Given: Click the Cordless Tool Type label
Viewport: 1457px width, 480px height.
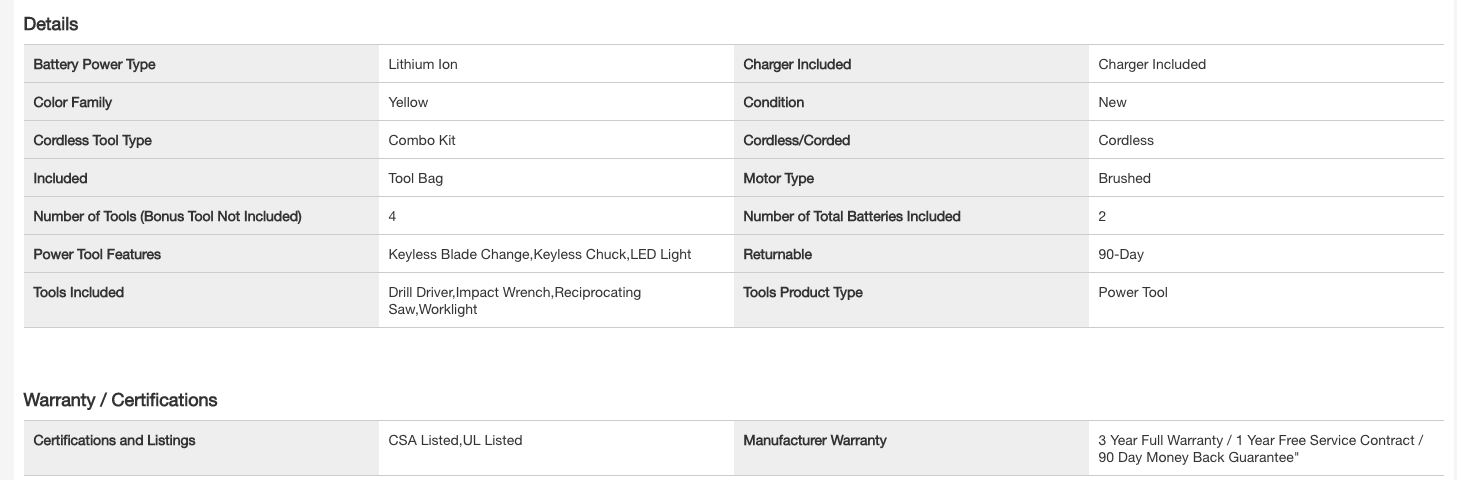Looking at the screenshot, I should click(92, 140).
